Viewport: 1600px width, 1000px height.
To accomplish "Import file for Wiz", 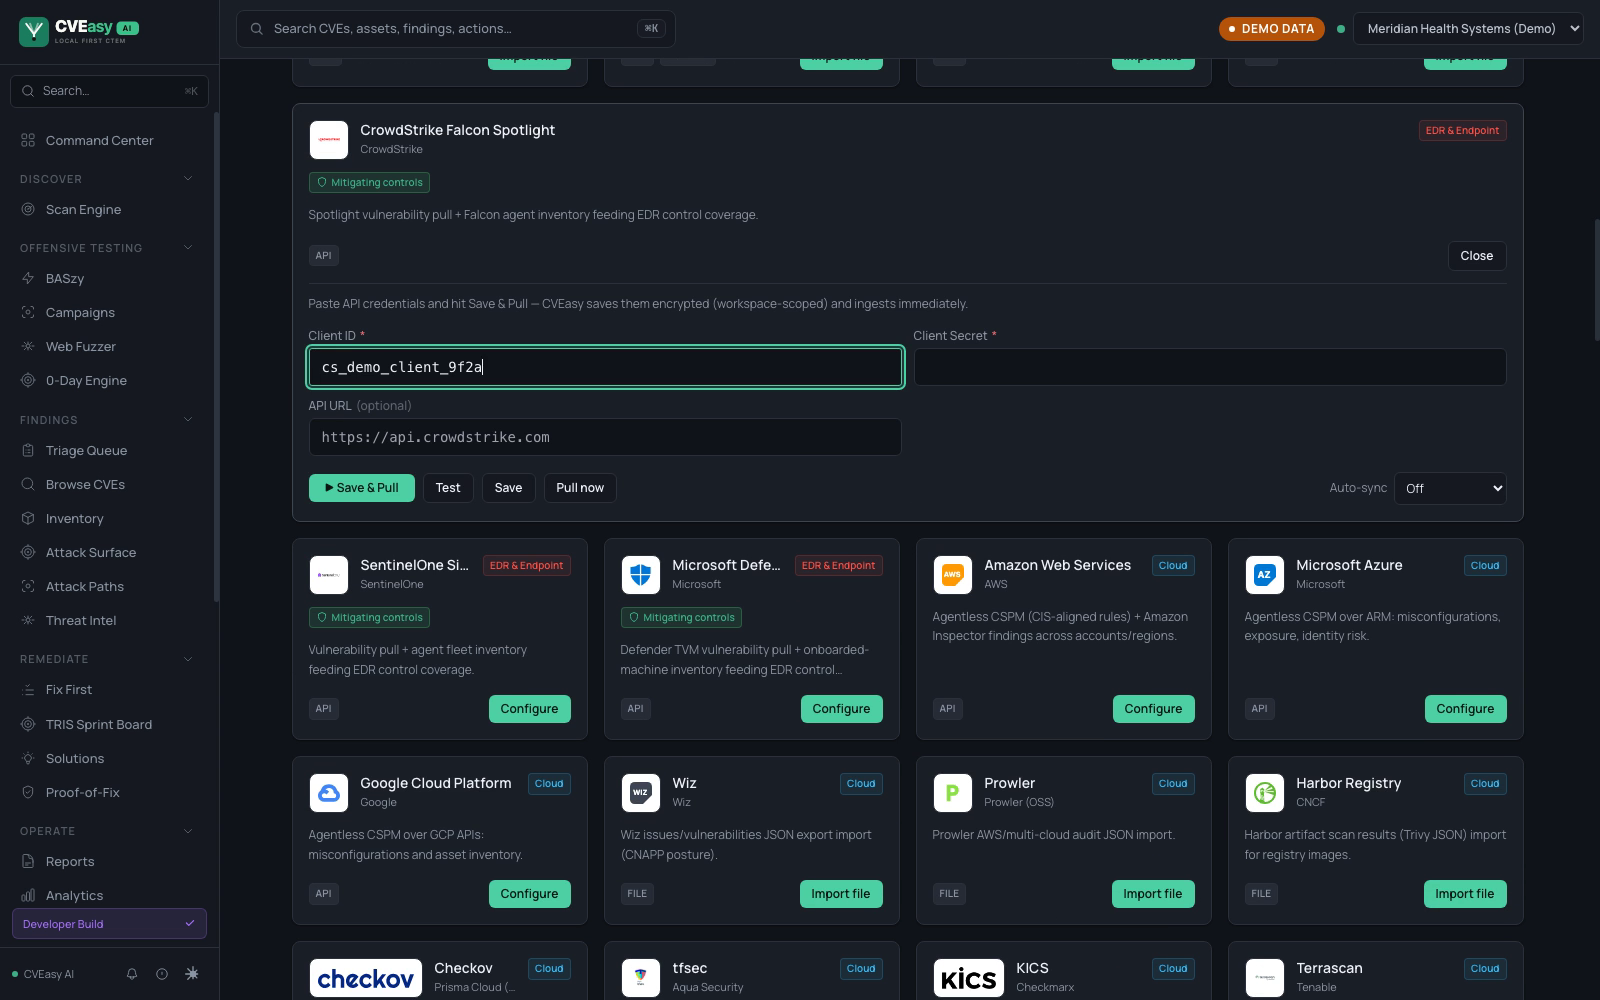I will pyautogui.click(x=841, y=894).
